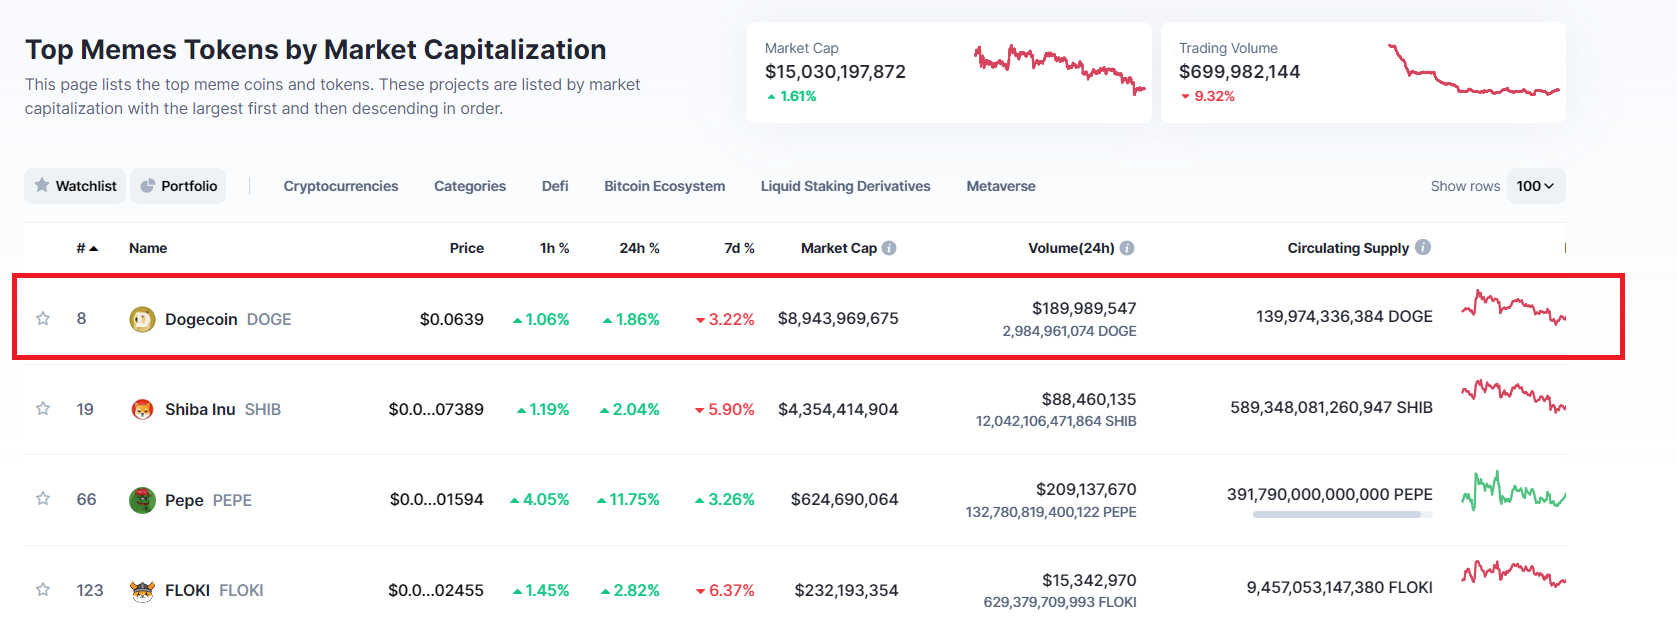Screen dimensions: 1677x633
Task: Sort the table by Price column
Action: [467, 248]
